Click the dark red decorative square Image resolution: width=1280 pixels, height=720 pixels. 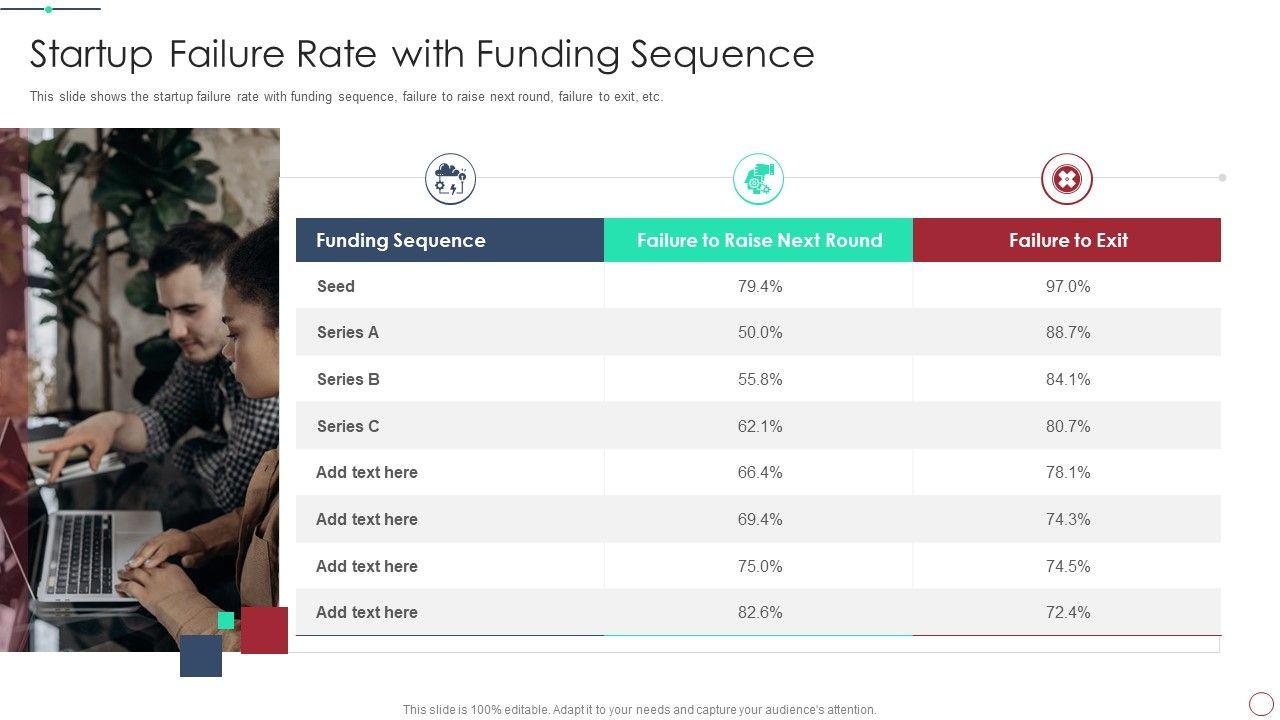[265, 630]
